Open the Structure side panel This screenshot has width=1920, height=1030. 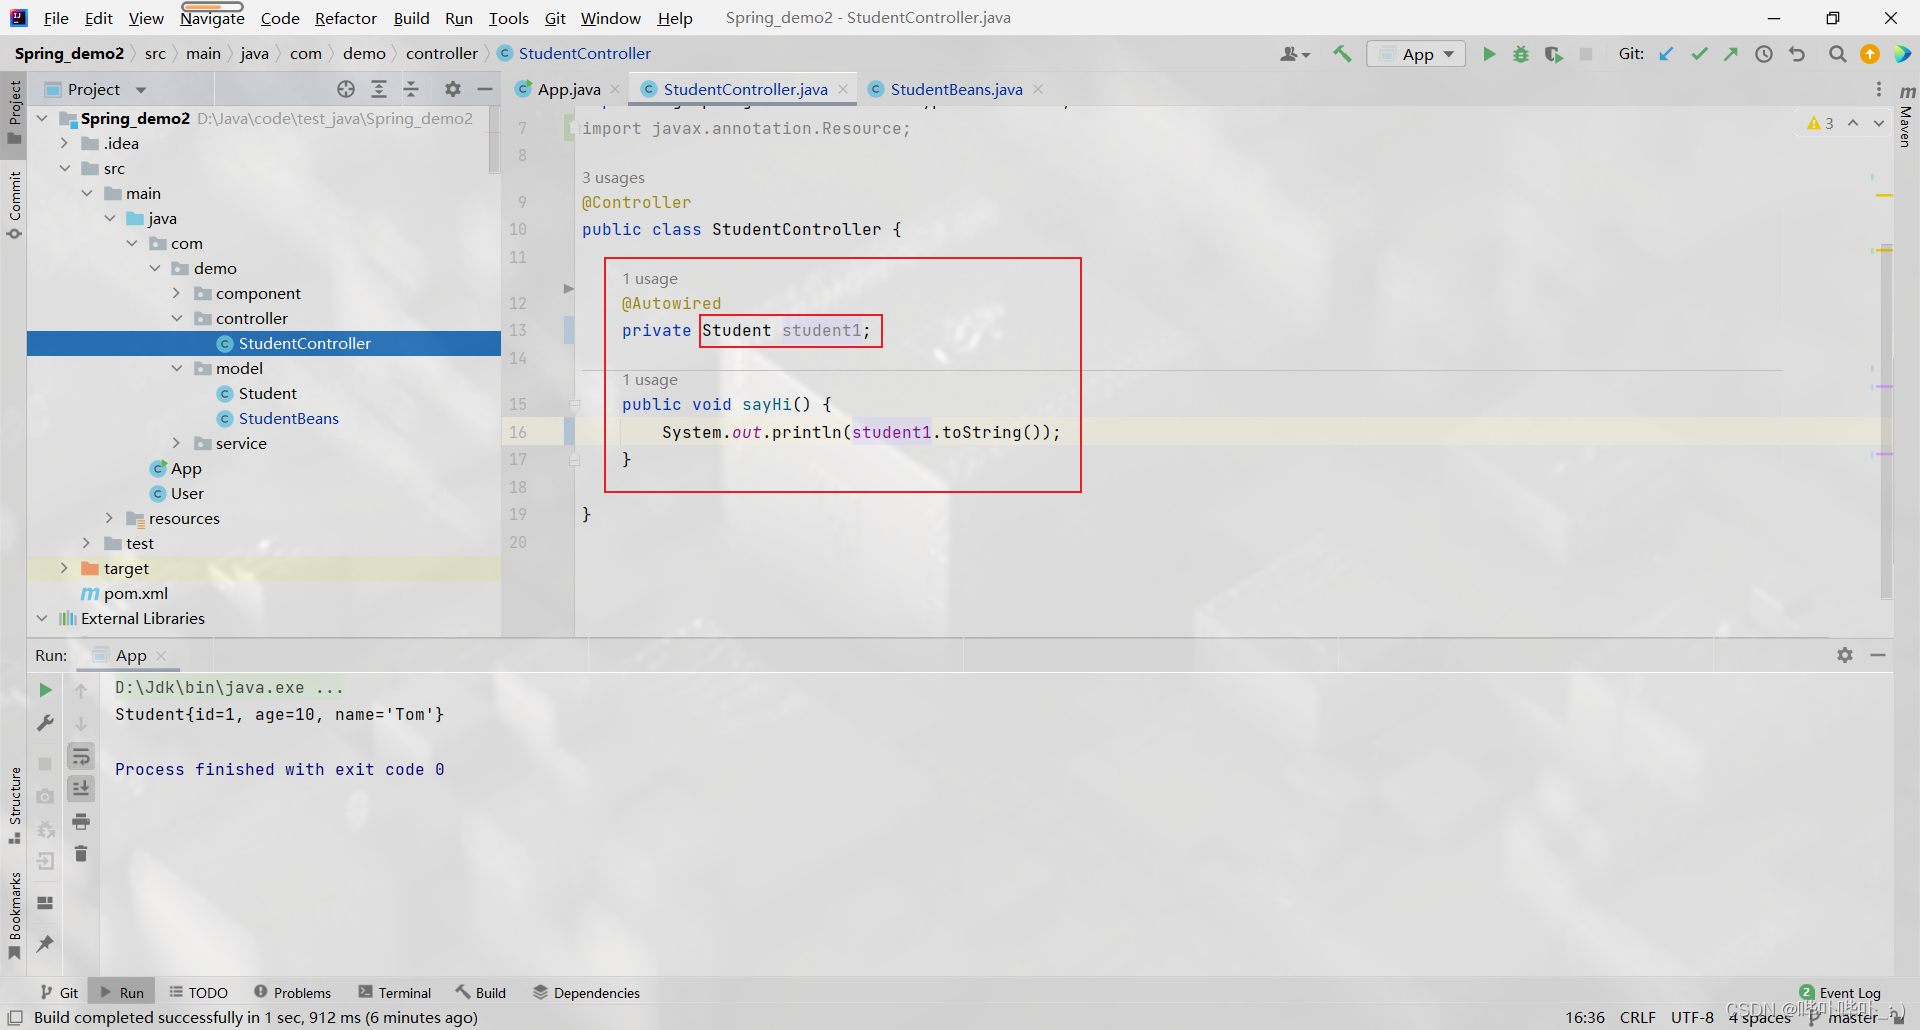pos(14,805)
